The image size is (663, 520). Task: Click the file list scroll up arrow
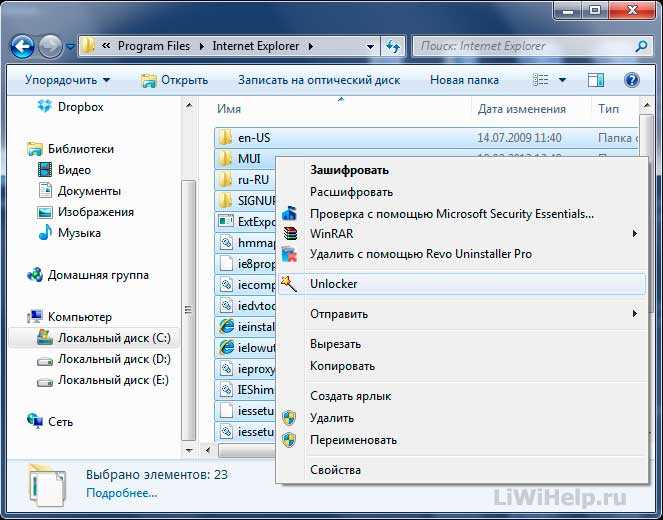pyautogui.click(x=647, y=104)
